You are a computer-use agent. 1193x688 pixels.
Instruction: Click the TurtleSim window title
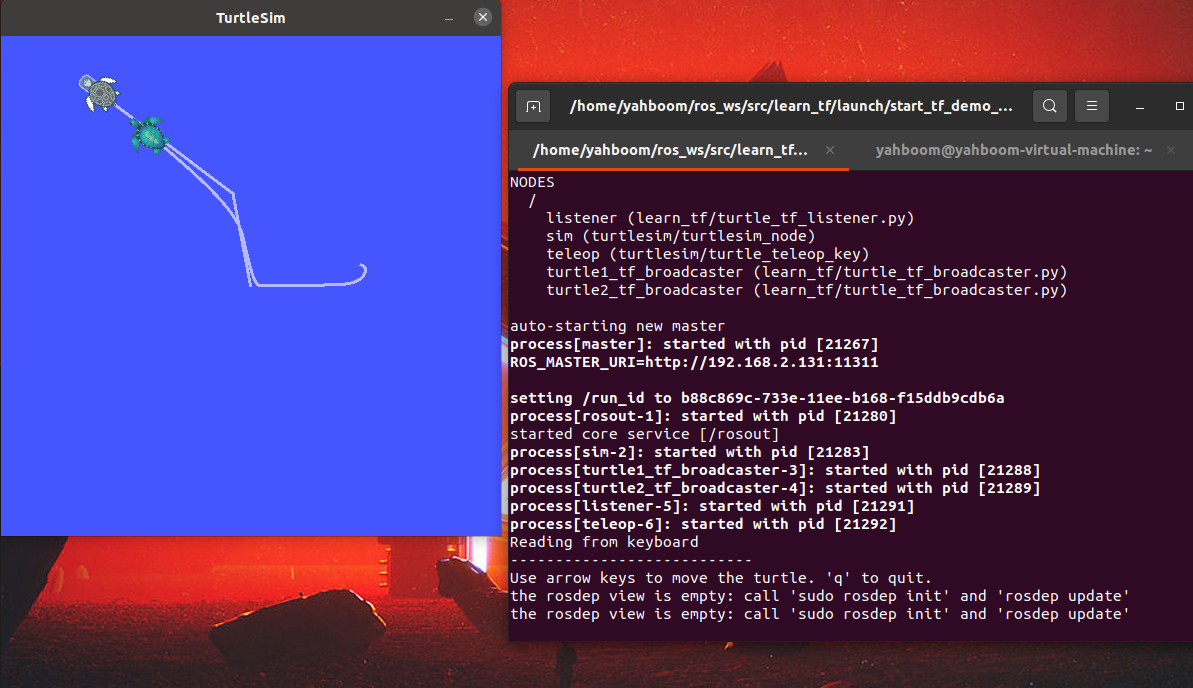point(250,18)
